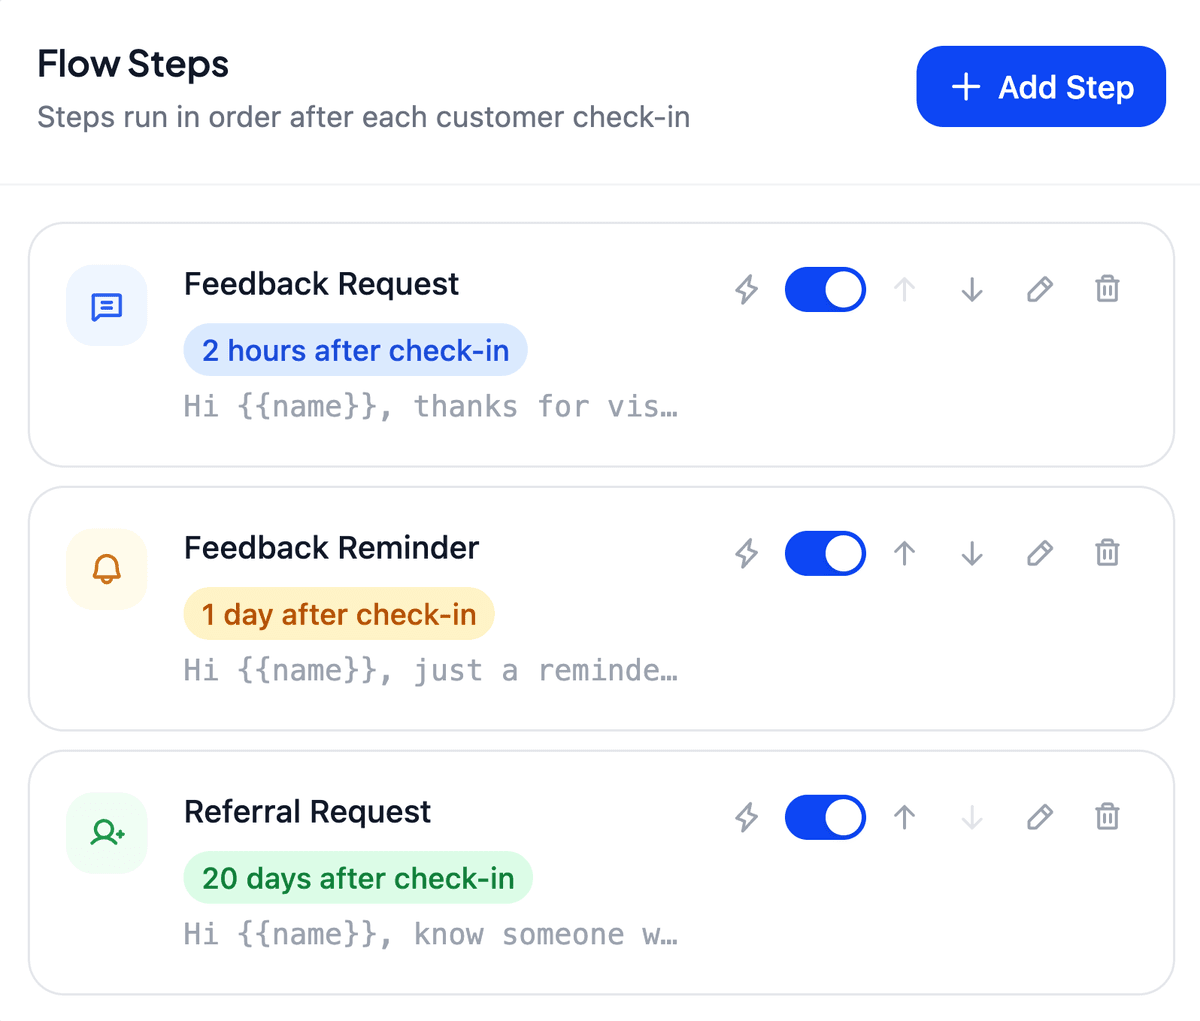The width and height of the screenshot is (1200, 1021).
Task: Click the lightning icon on Referral Request
Action: pyautogui.click(x=746, y=817)
